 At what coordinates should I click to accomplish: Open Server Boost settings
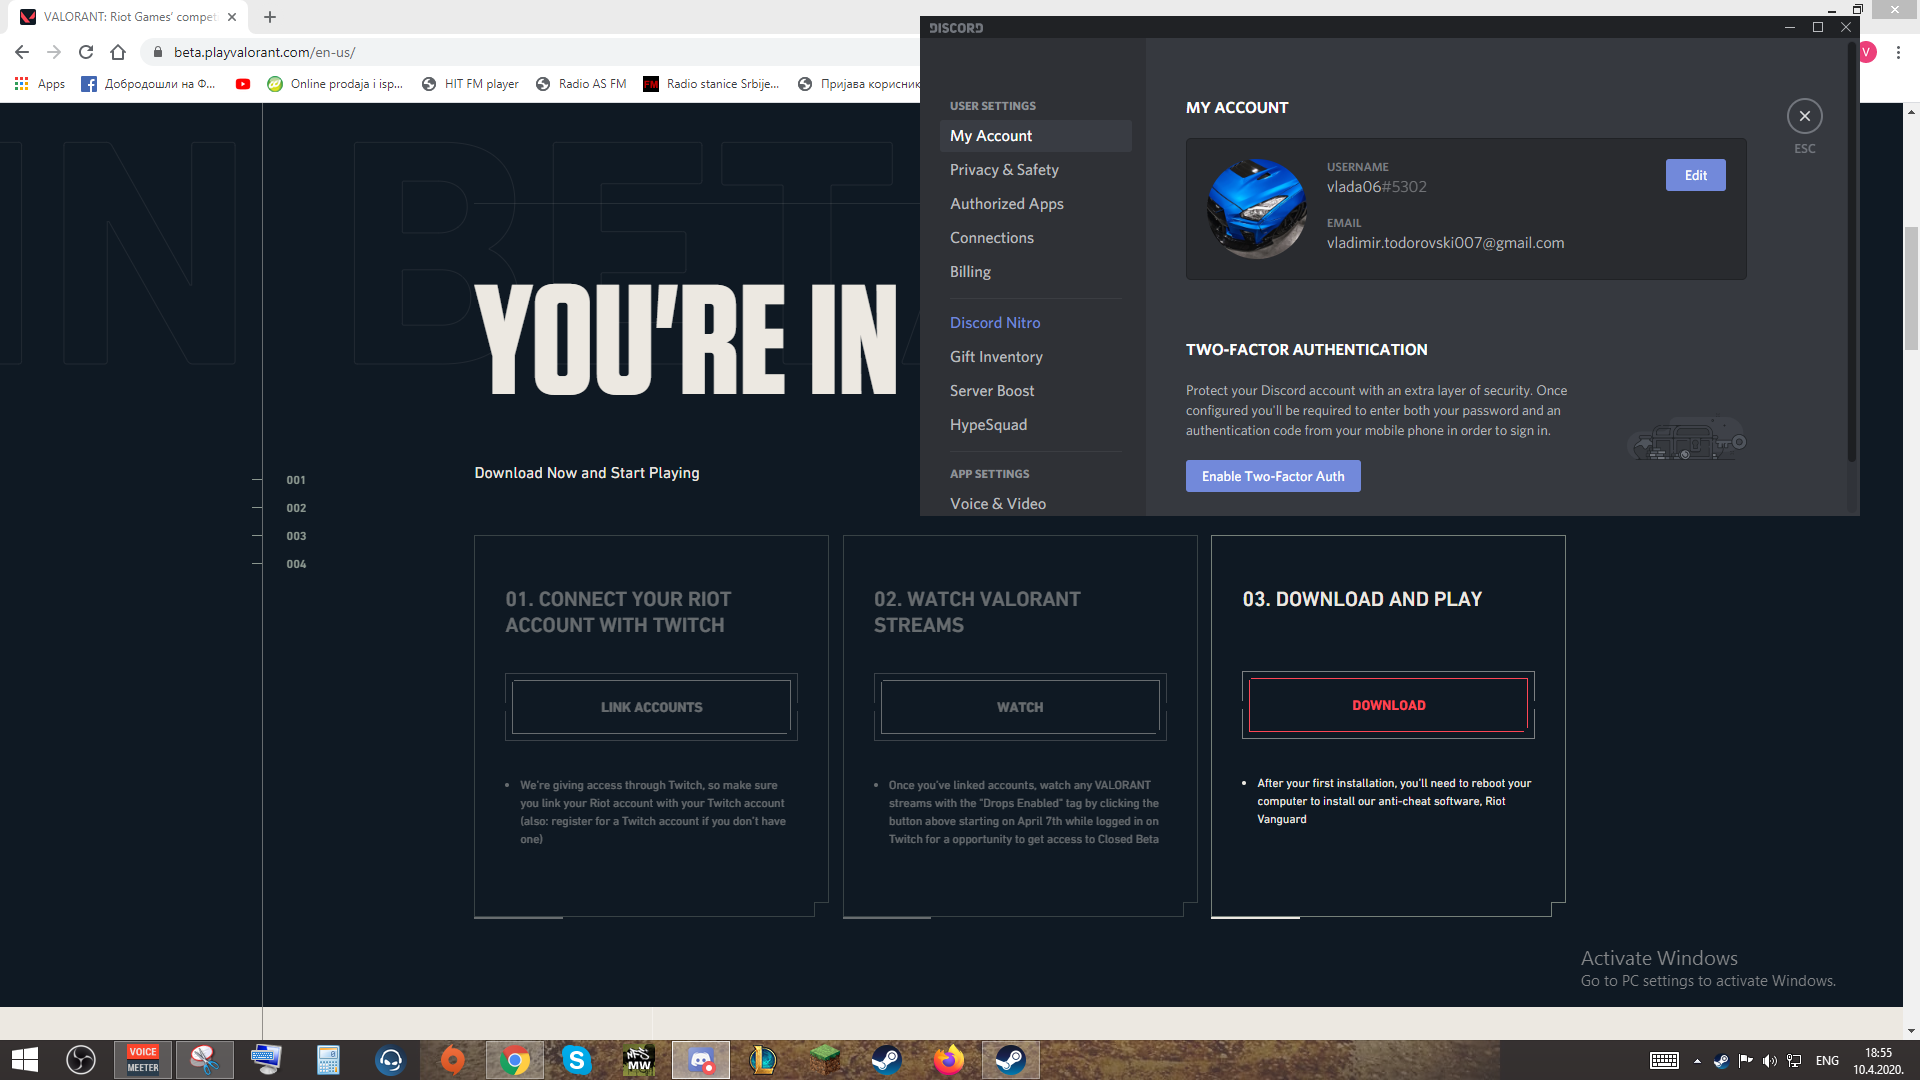click(1036, 391)
